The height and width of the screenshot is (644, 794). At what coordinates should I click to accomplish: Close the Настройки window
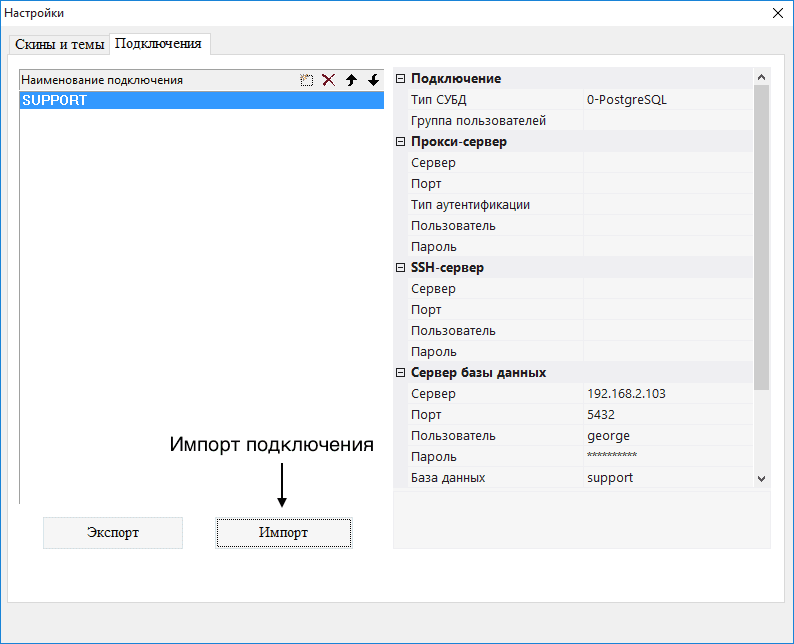(778, 13)
